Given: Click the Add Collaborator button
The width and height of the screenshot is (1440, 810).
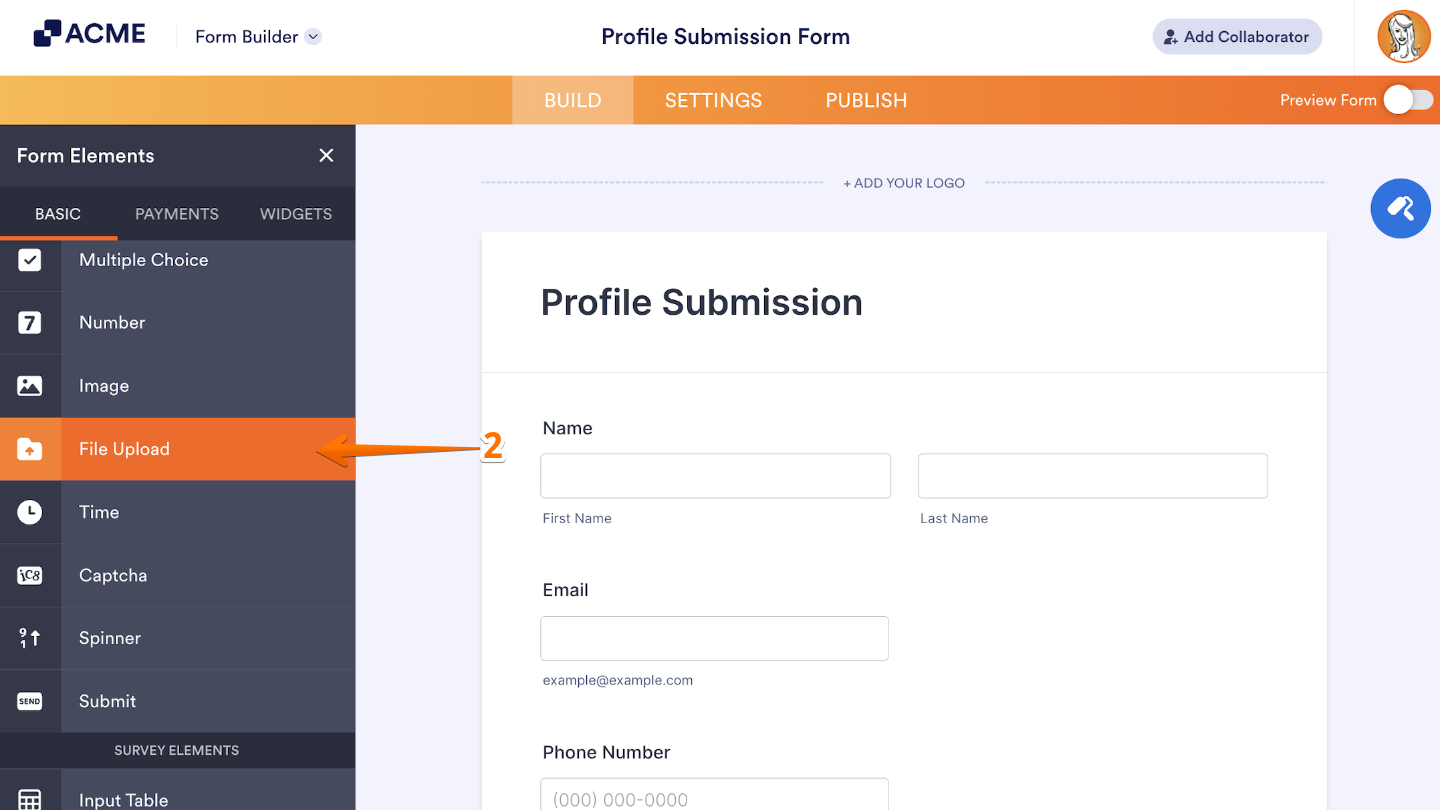Looking at the screenshot, I should (x=1237, y=36).
